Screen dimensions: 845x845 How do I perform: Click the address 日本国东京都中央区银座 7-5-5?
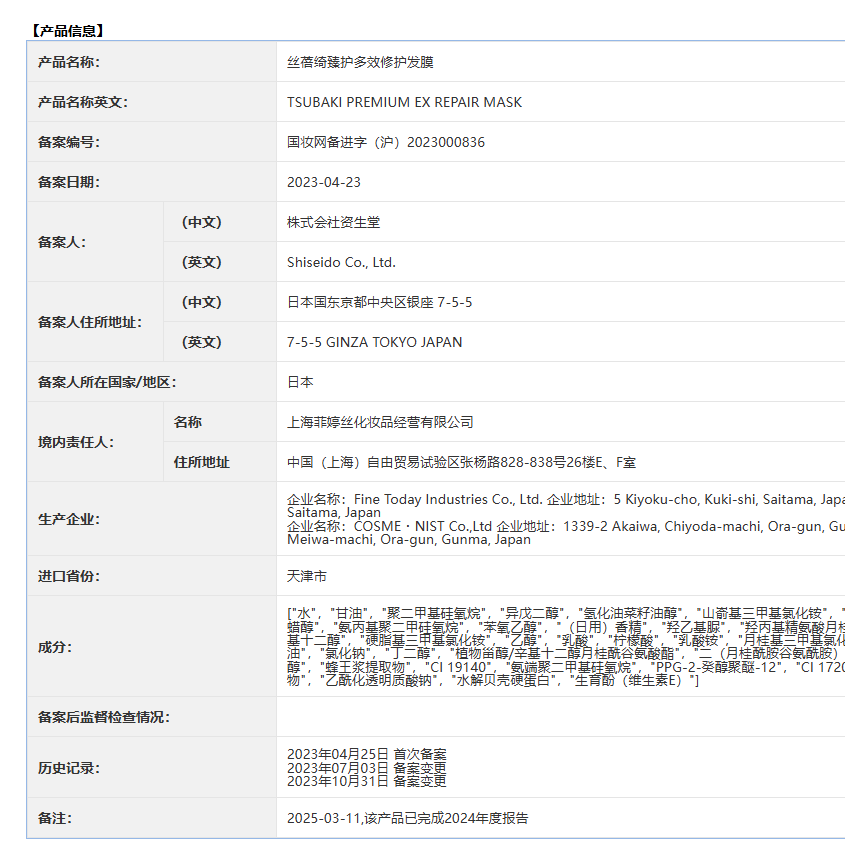(379, 302)
